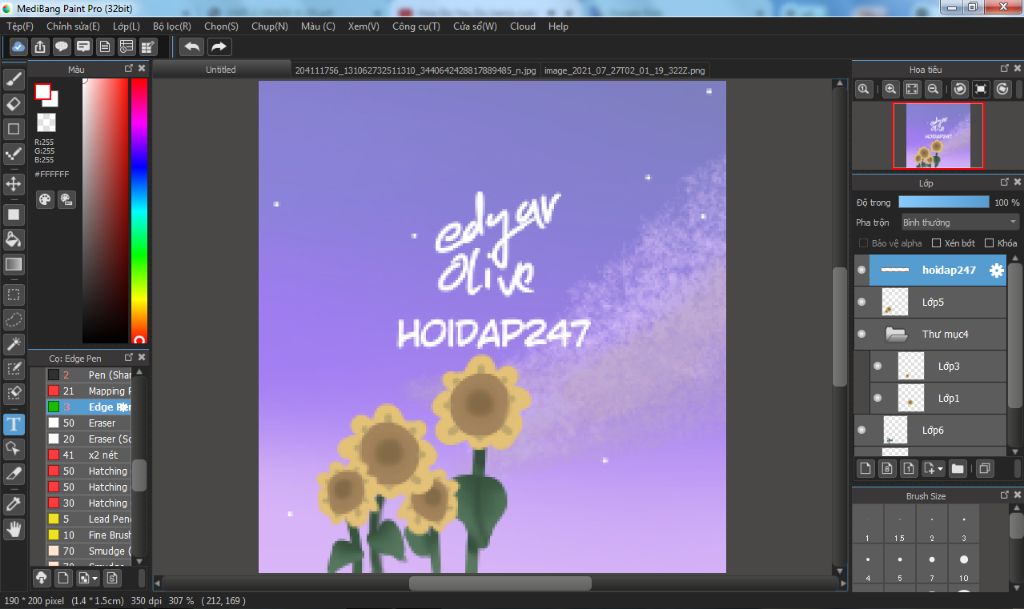The height and width of the screenshot is (609, 1024).
Task: Select Mapping Pen brush entry
Action: tap(89, 391)
